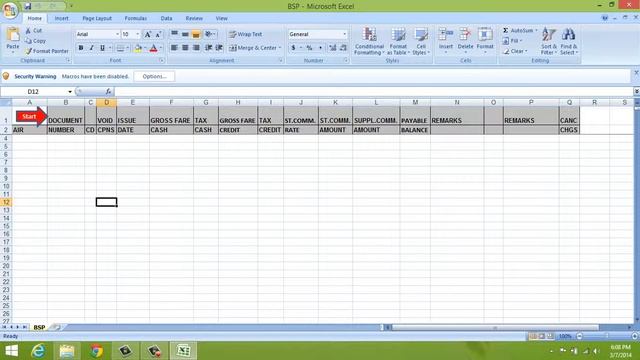Viewport: 640px width, 360px height.
Task: Click the Accounting Number Format dollar icon
Action: pos(293,48)
